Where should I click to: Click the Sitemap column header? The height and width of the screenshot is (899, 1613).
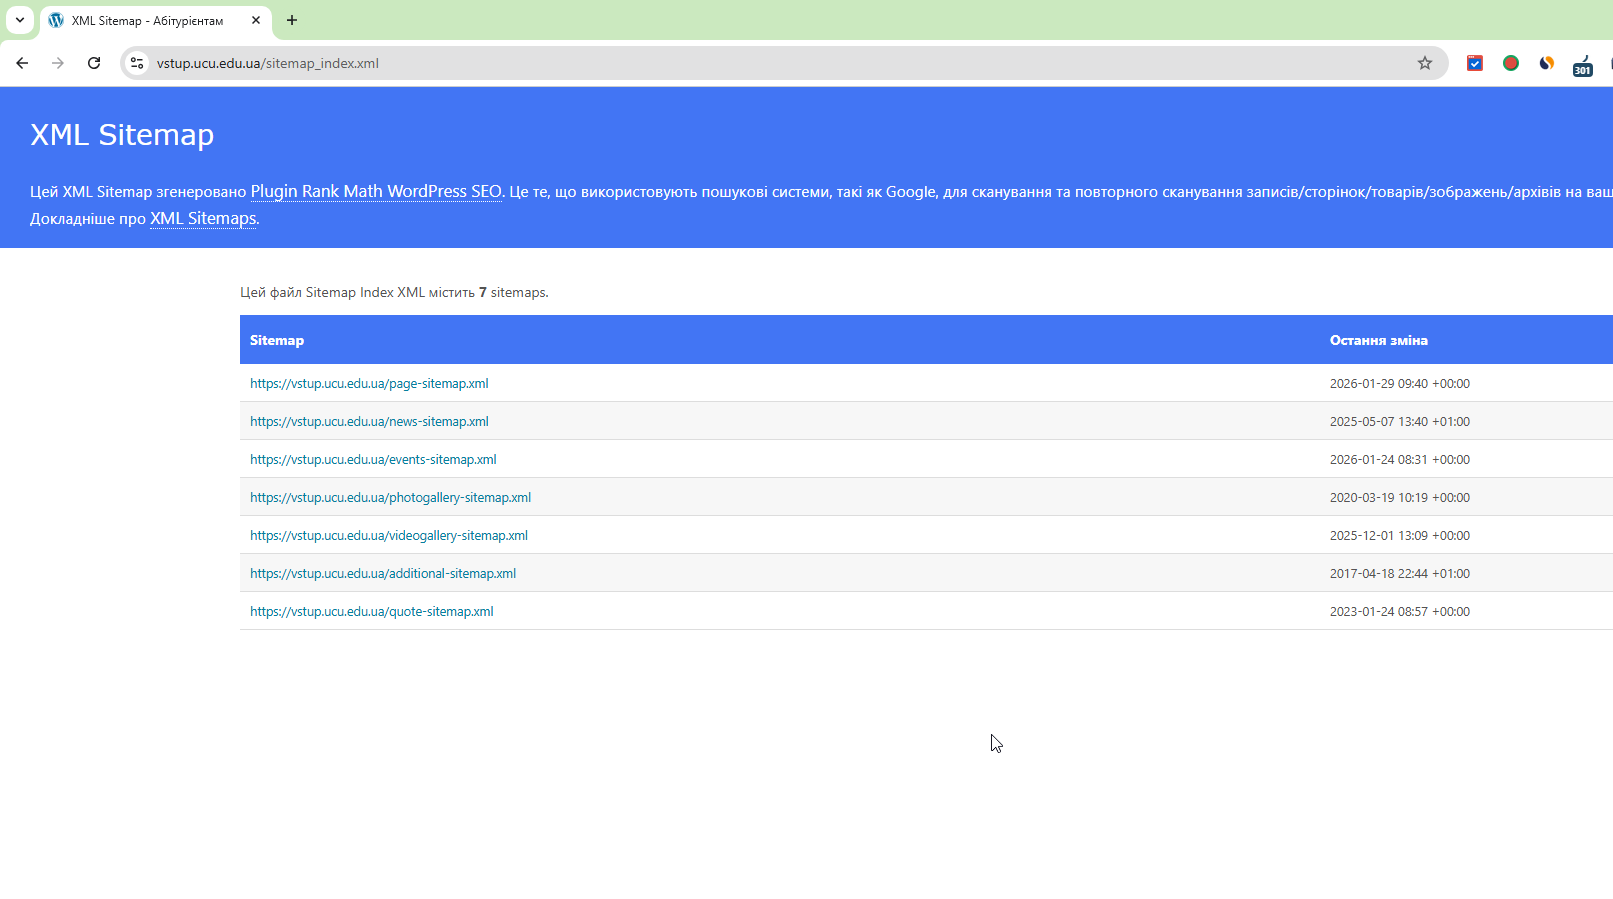(x=277, y=340)
